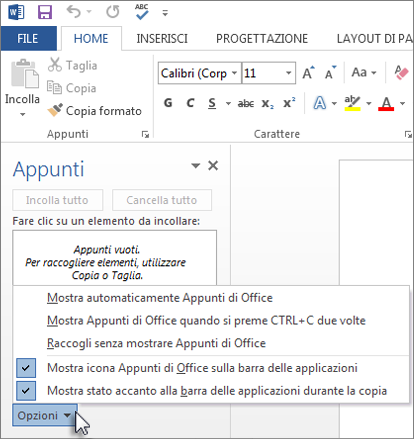The height and width of the screenshot is (439, 414).
Task: Choose Raccogli senza mostrare Appunti di Office
Action: point(211,343)
